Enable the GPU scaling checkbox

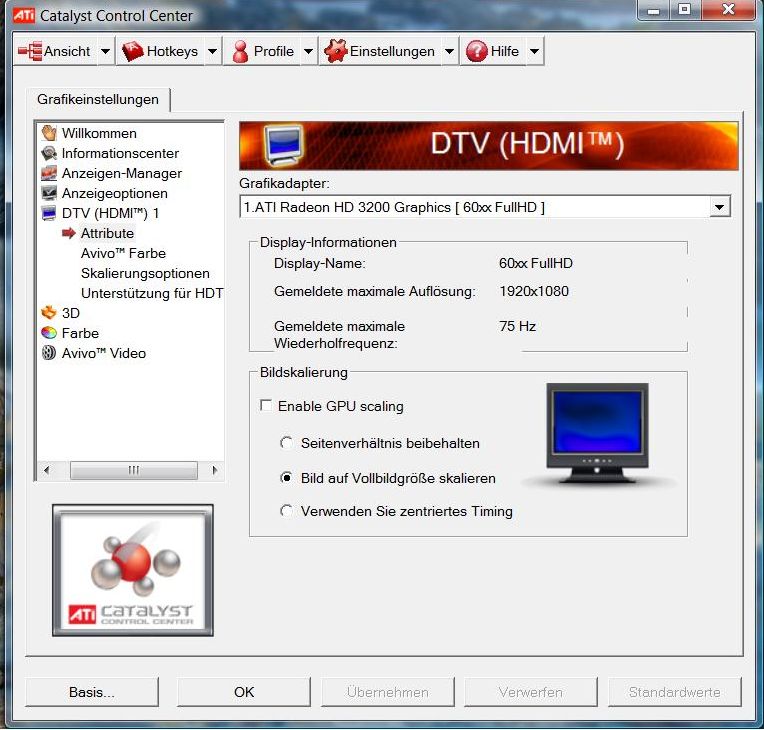(266, 406)
